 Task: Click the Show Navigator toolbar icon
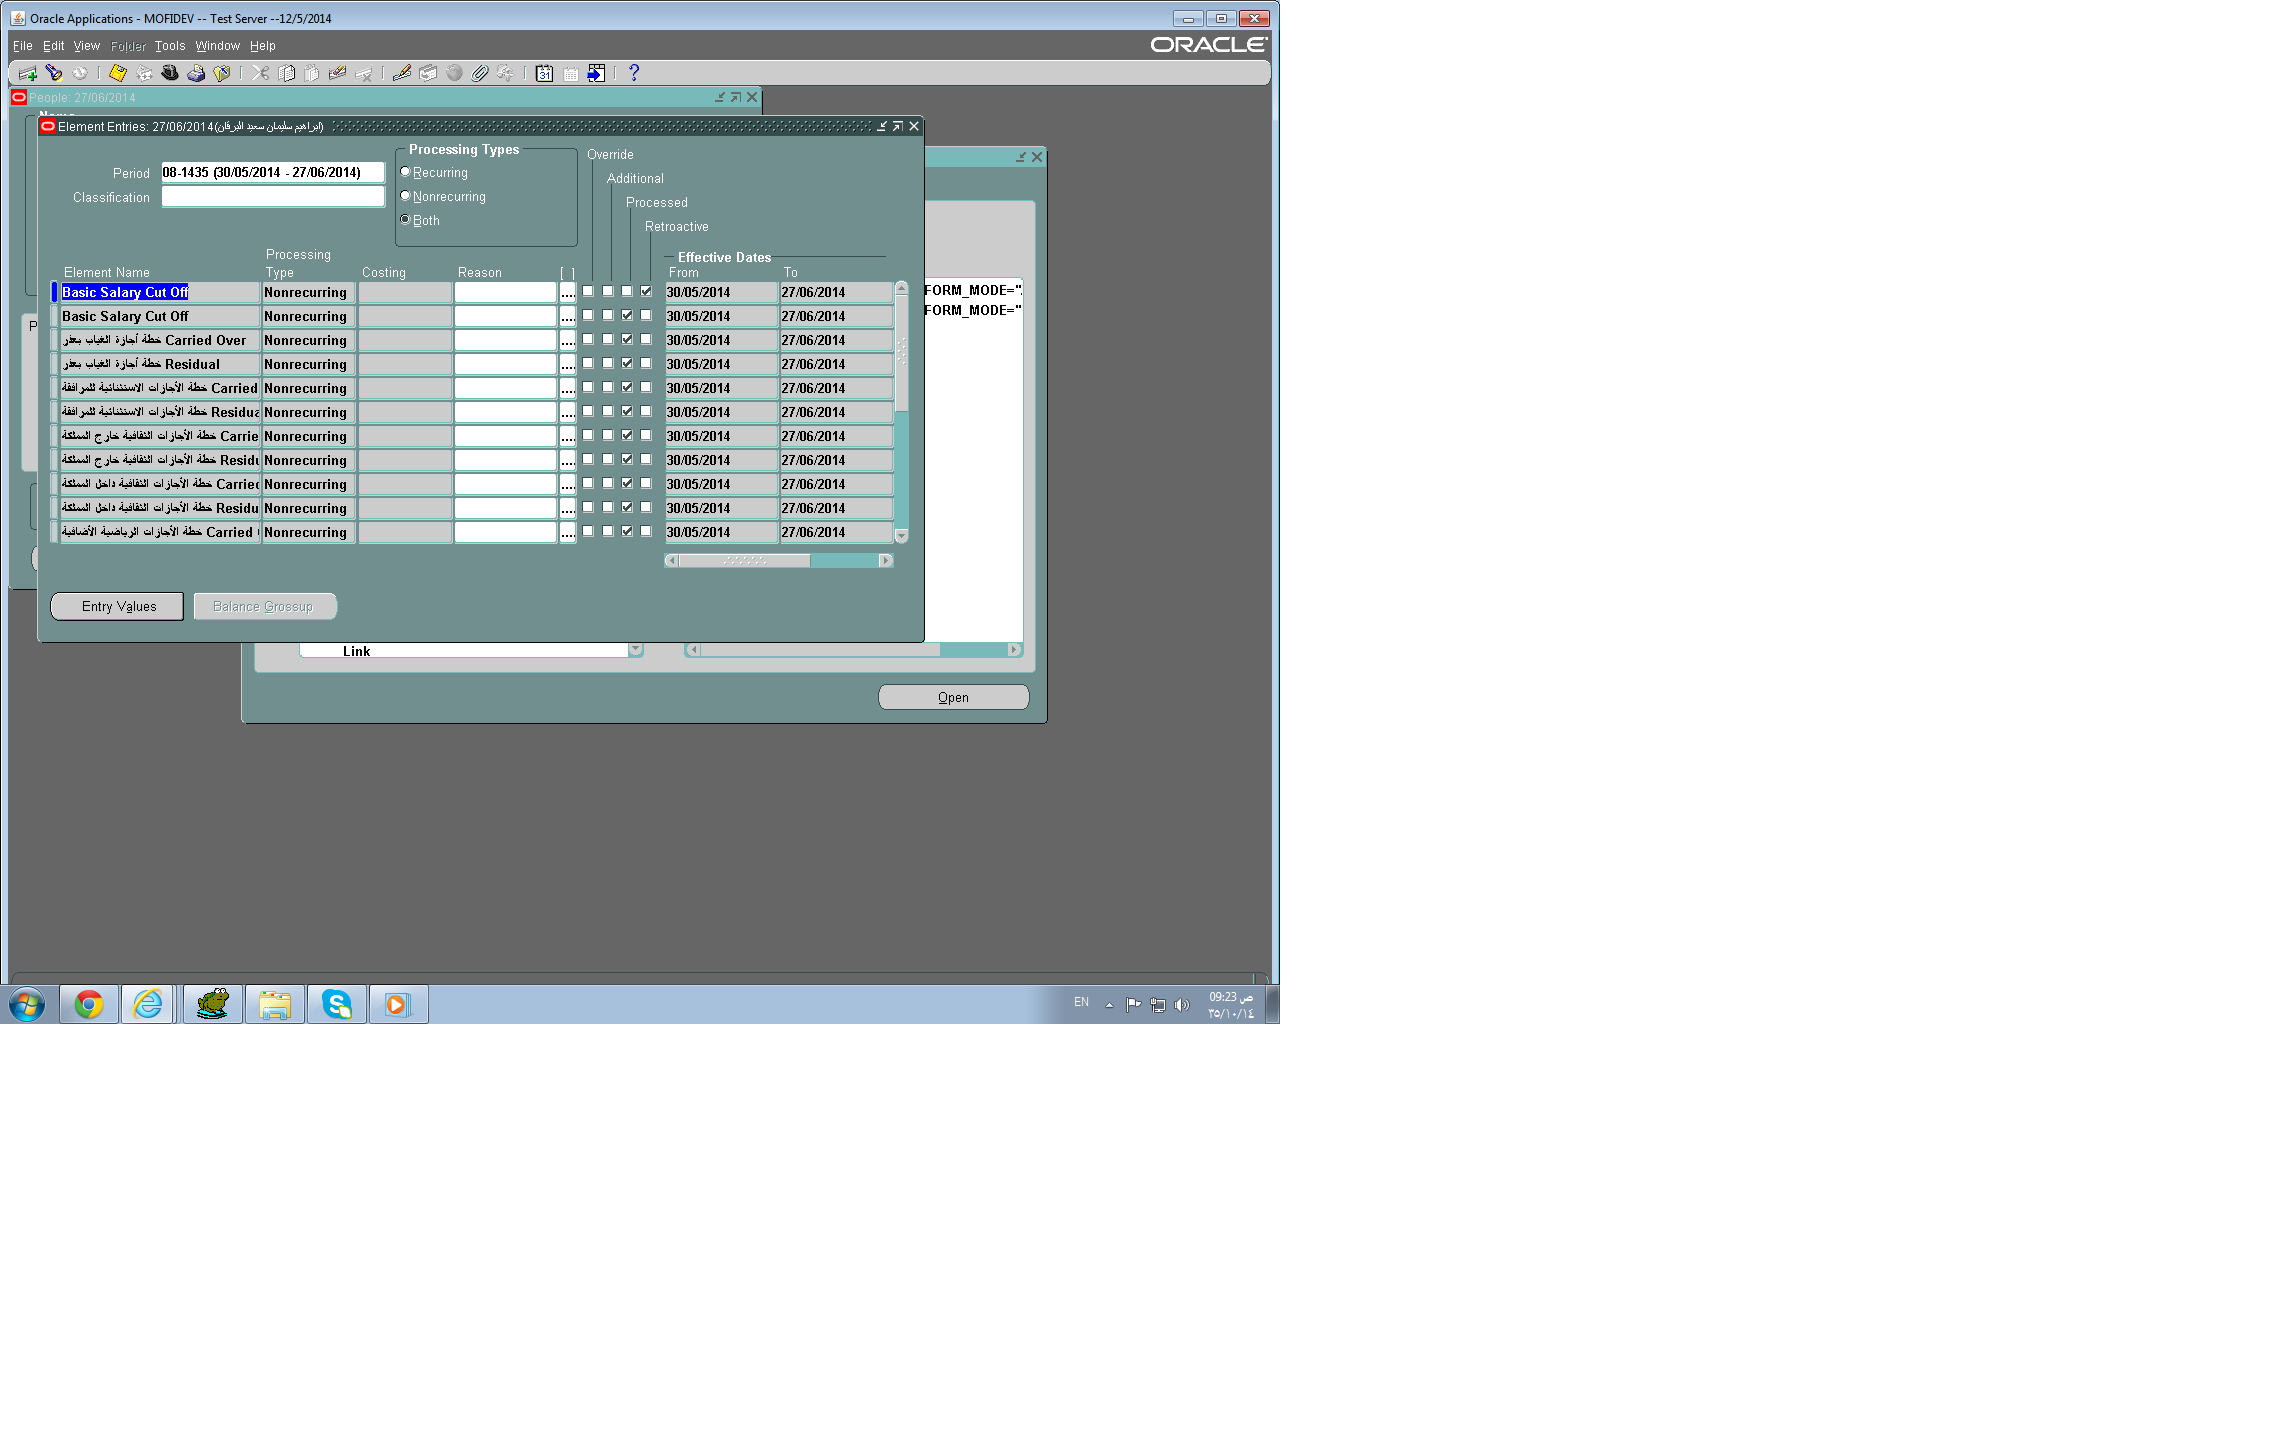pos(80,73)
